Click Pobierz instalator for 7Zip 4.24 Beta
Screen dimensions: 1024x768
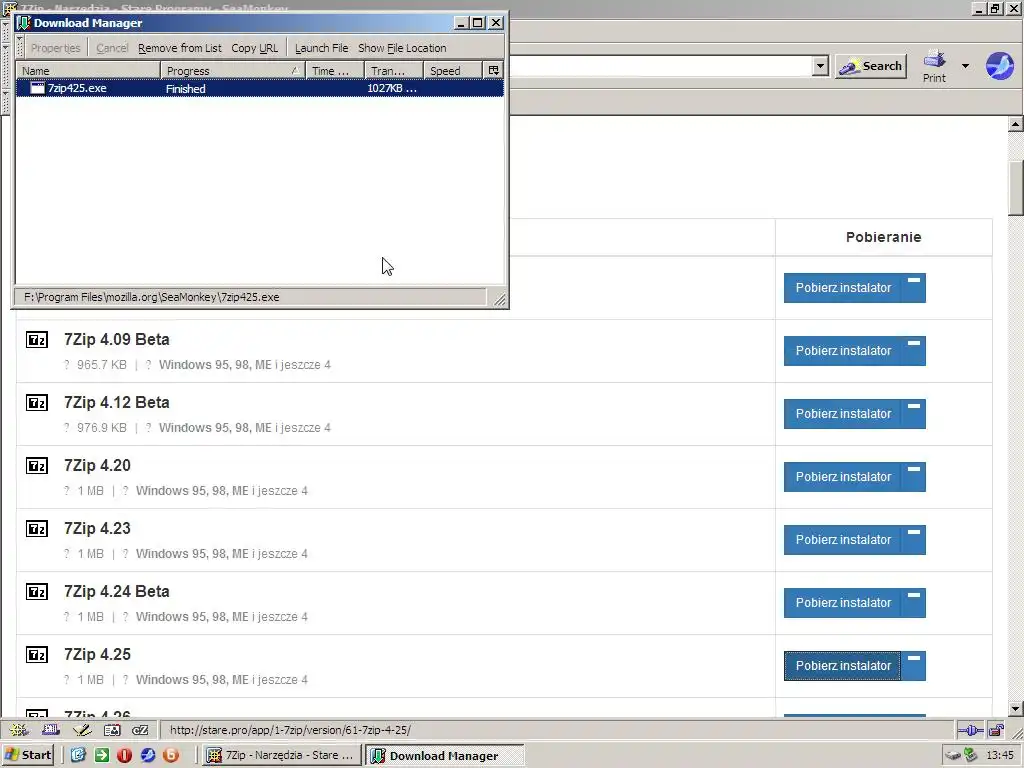click(x=842, y=603)
